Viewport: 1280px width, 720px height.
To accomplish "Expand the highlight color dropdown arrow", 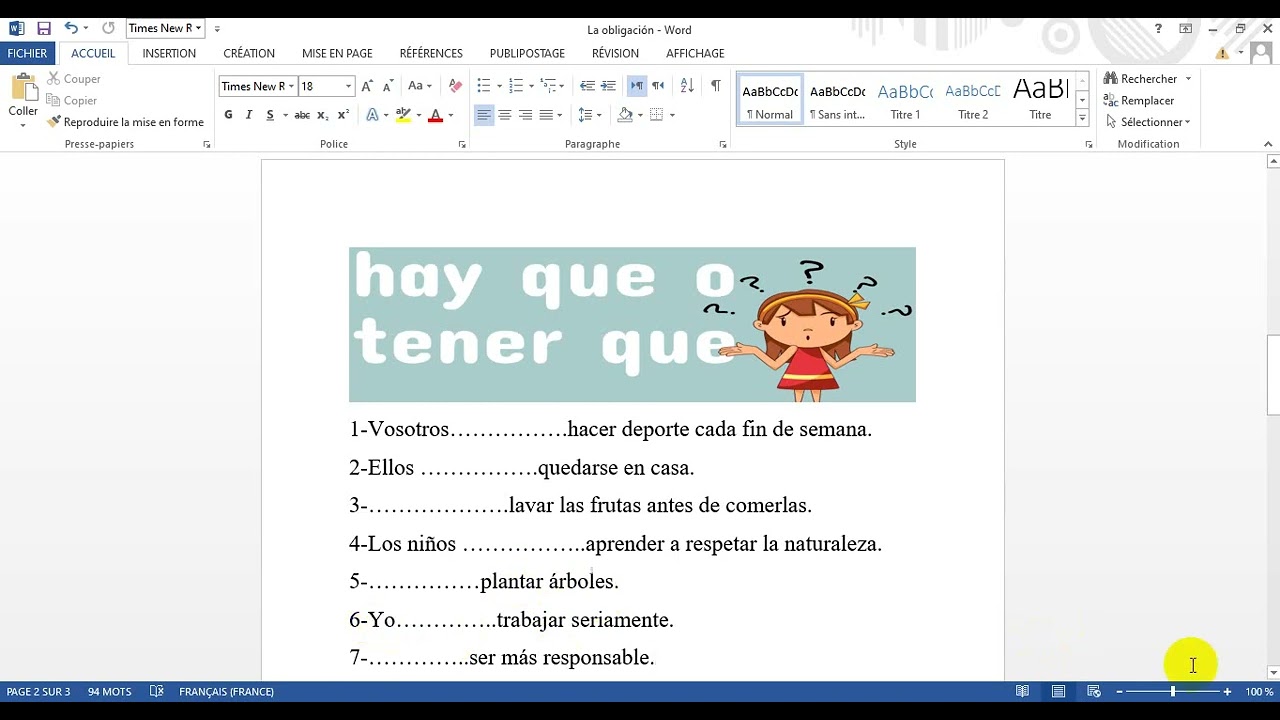I will (418, 115).
